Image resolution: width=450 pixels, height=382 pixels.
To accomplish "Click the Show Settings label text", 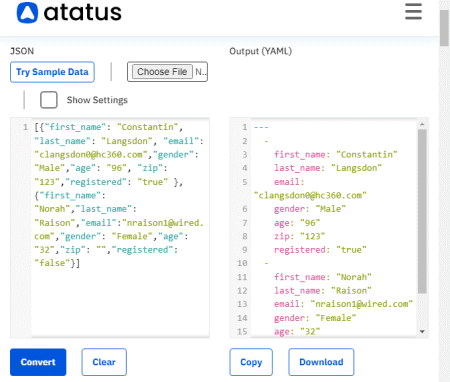I will point(97,100).
